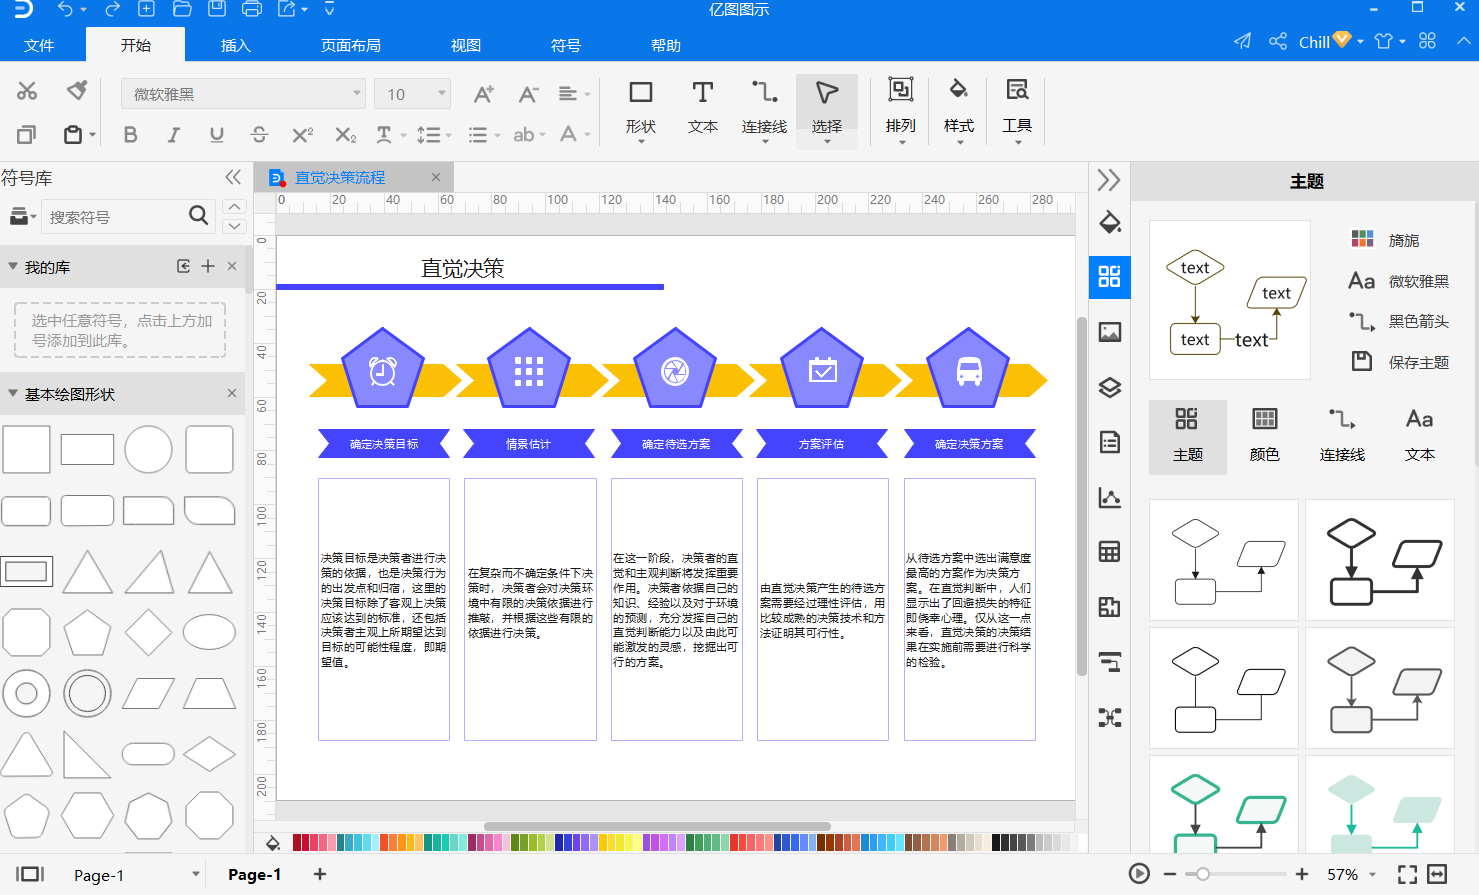Click the Save icon in title bar

click(x=216, y=9)
